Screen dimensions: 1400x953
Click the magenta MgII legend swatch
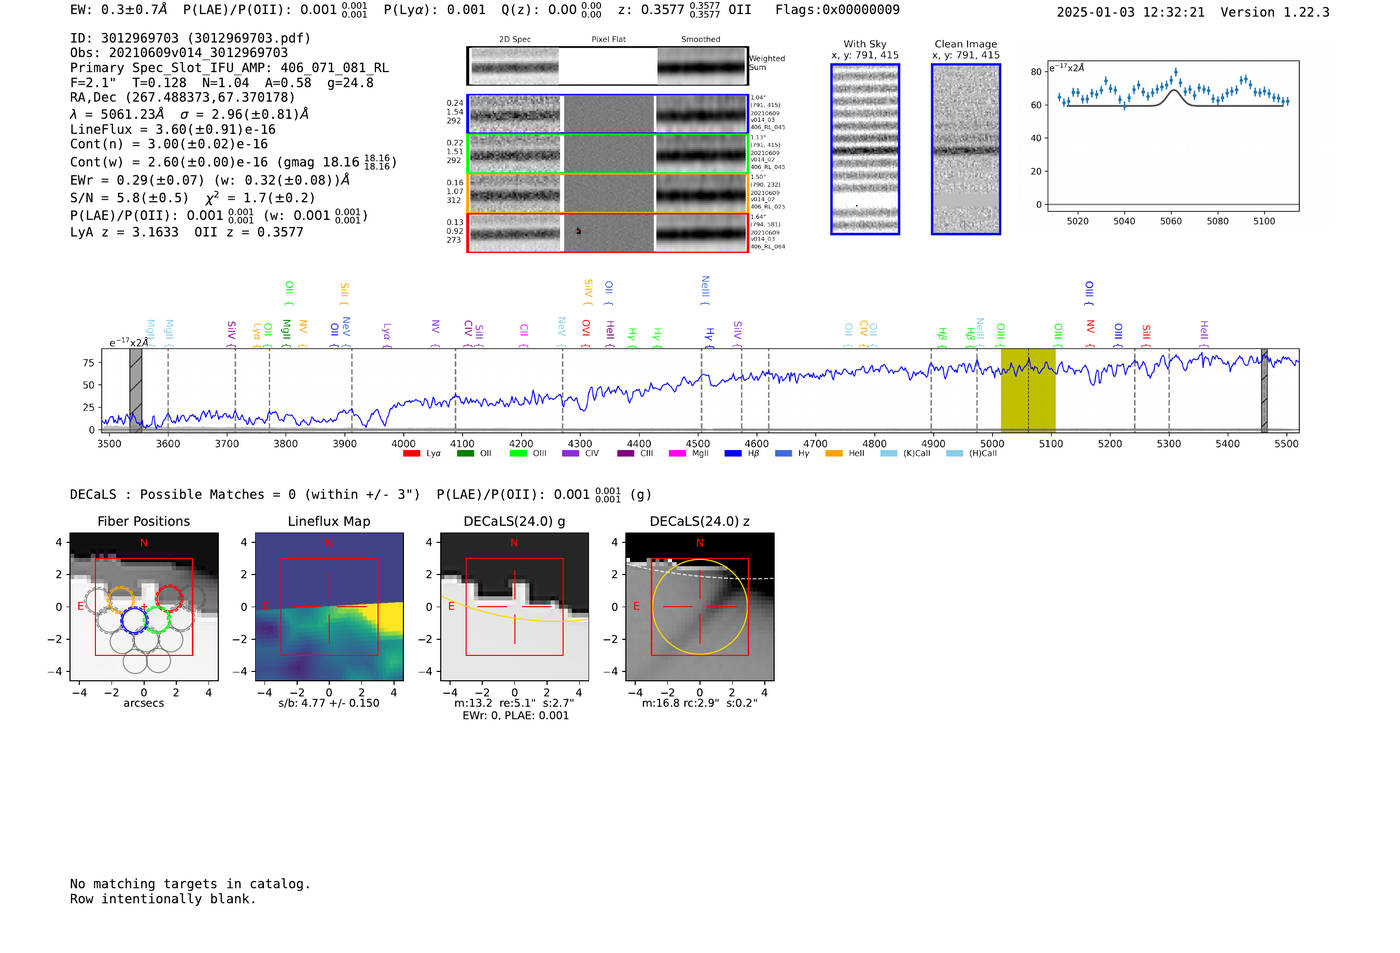pyautogui.click(x=677, y=454)
